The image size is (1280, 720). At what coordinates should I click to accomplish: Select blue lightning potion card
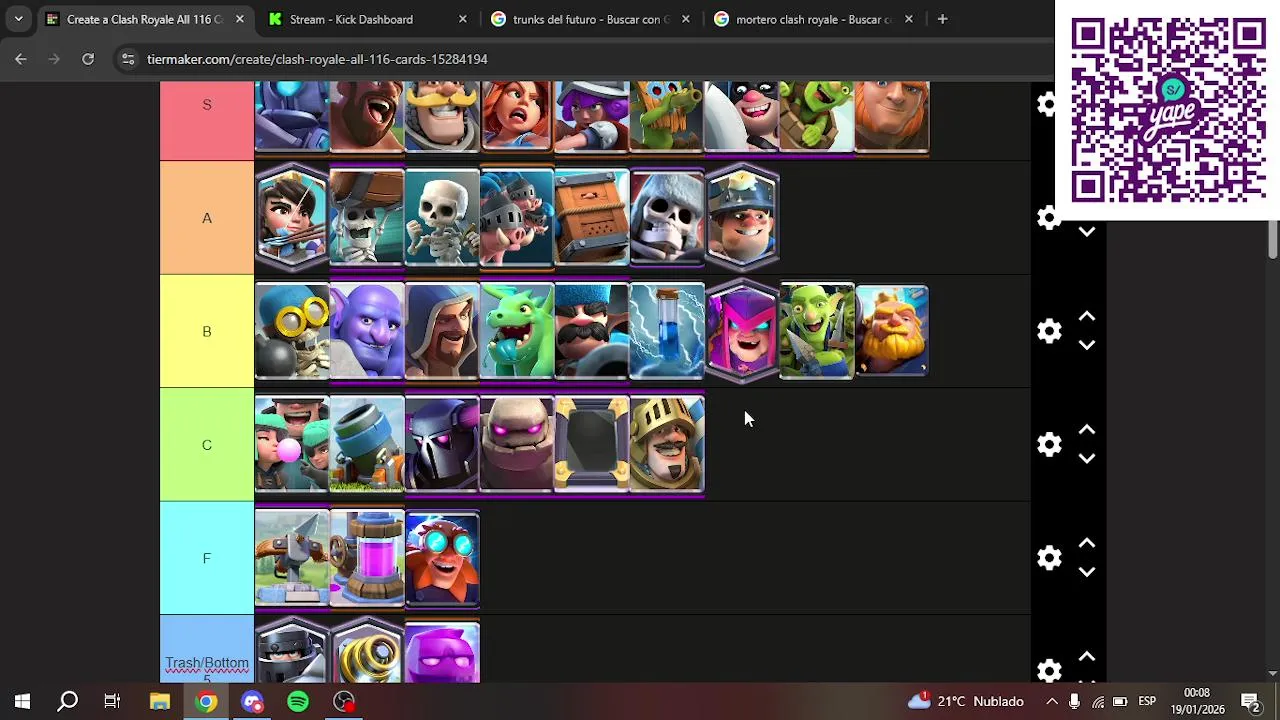coord(667,331)
